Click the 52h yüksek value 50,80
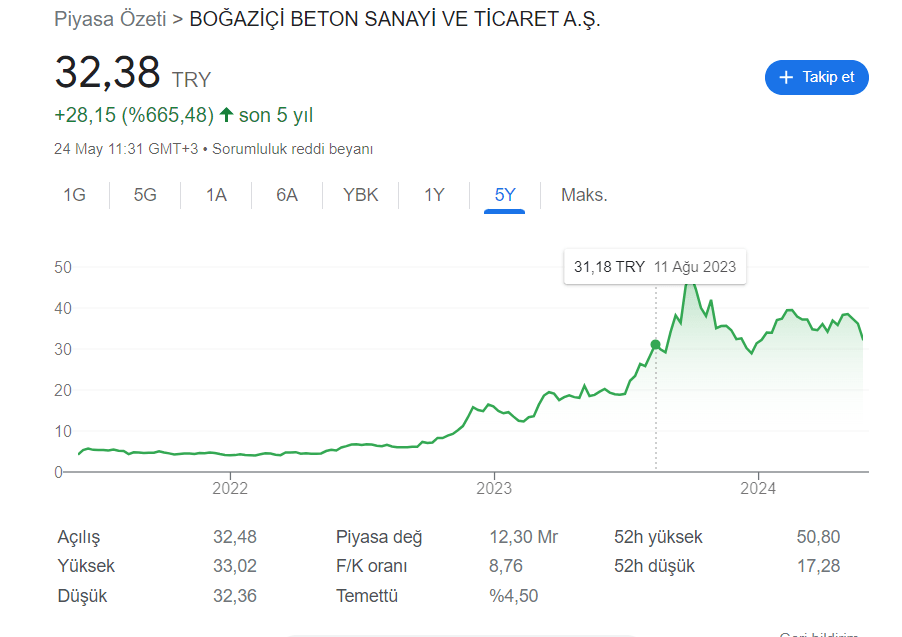 pyautogui.click(x=818, y=537)
